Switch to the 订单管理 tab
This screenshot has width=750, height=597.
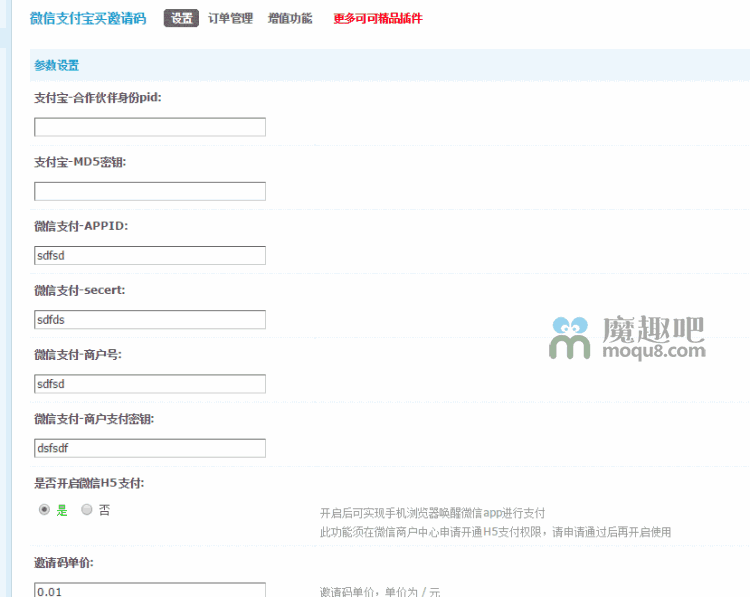pos(230,19)
